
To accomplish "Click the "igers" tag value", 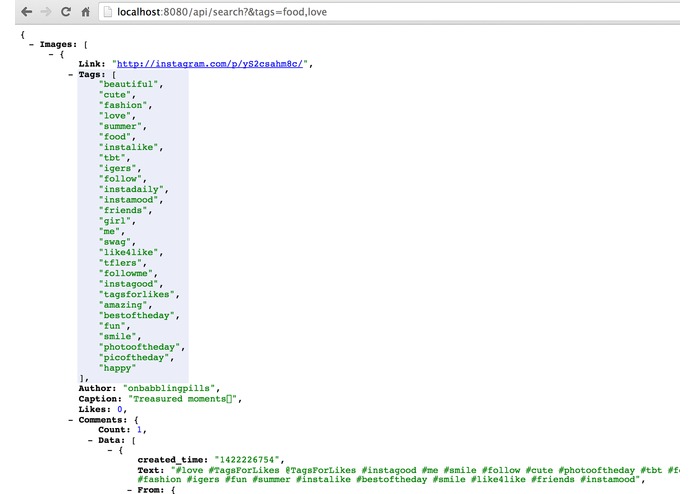I will (x=118, y=168).
